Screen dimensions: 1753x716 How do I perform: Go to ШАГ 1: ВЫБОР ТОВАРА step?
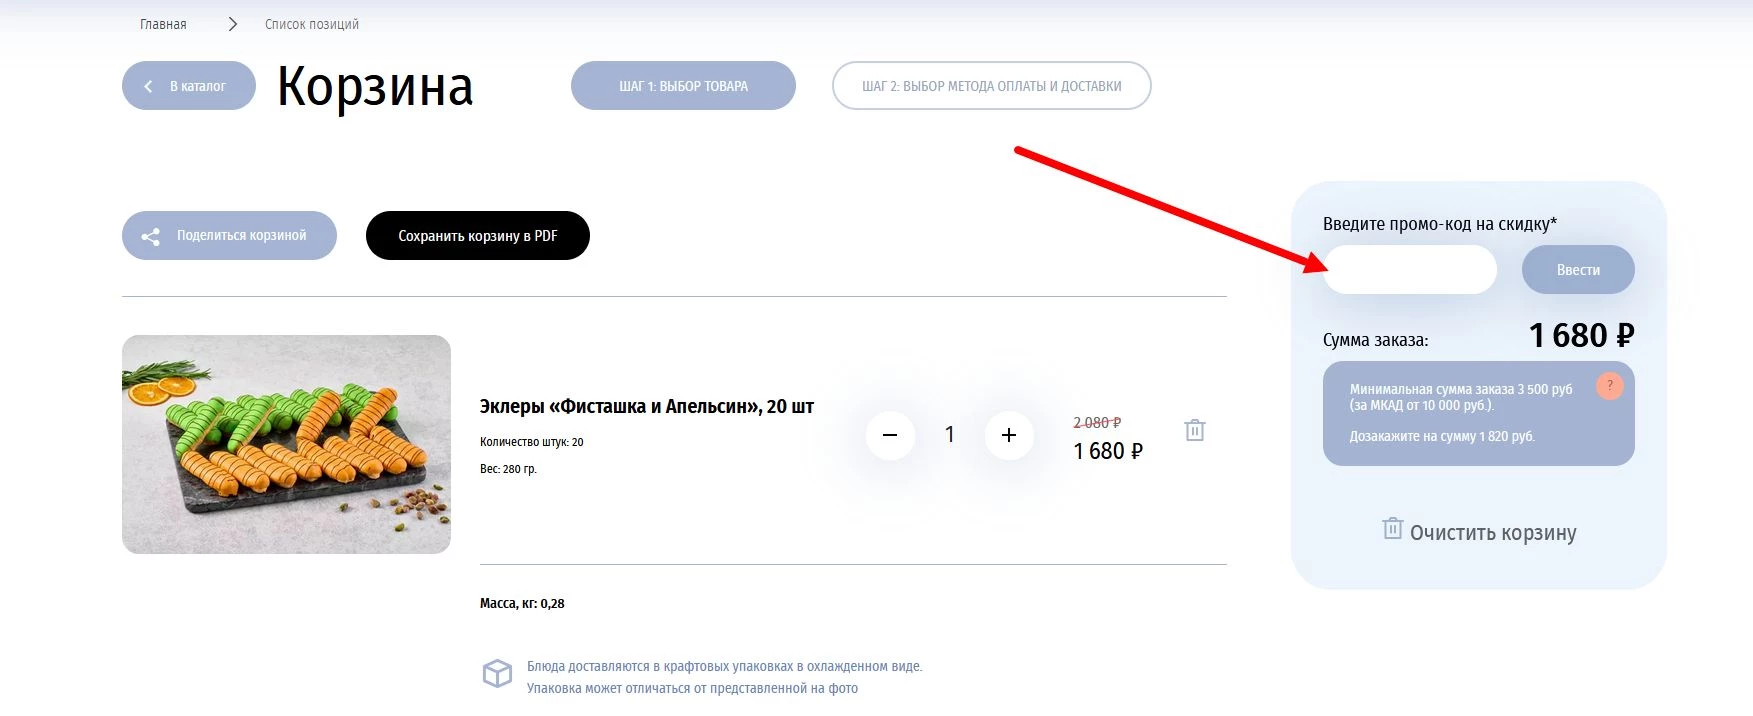[x=683, y=86]
